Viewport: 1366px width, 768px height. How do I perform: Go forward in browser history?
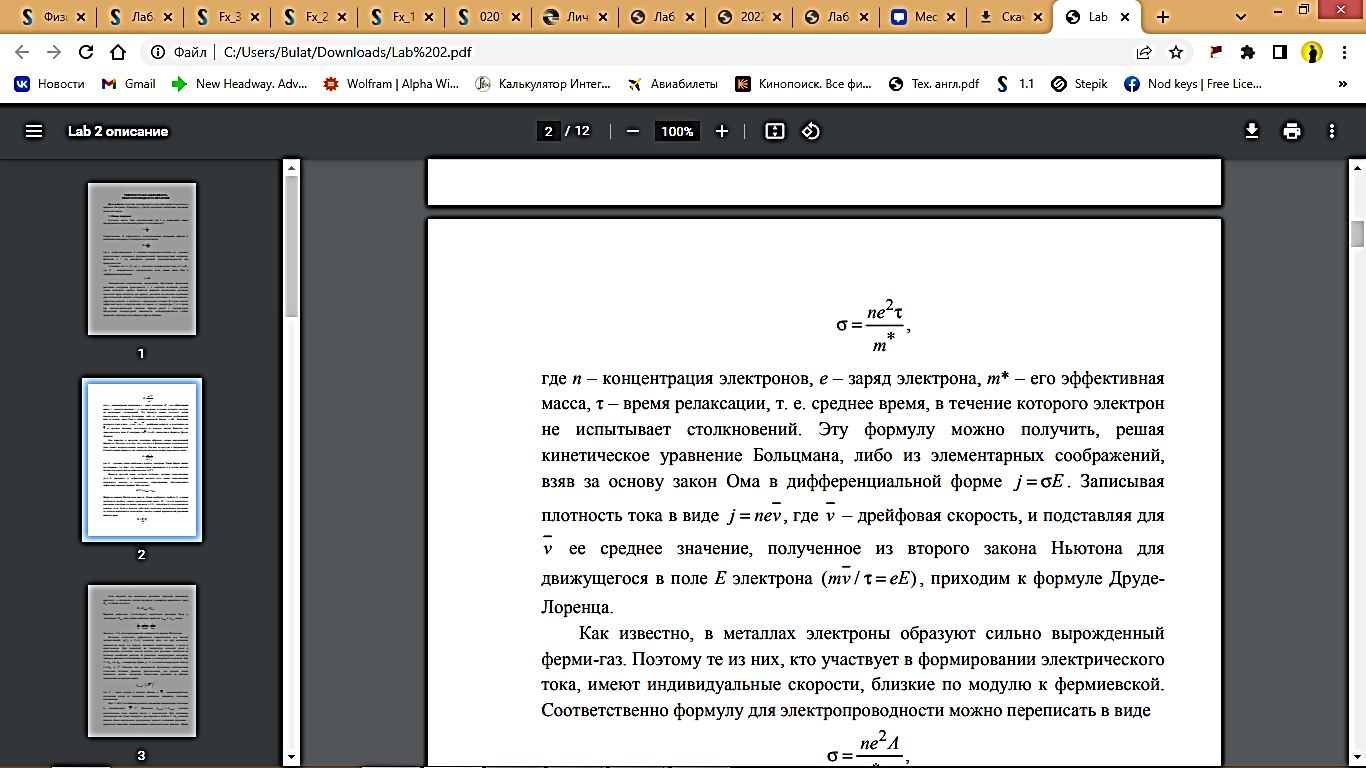click(x=54, y=52)
